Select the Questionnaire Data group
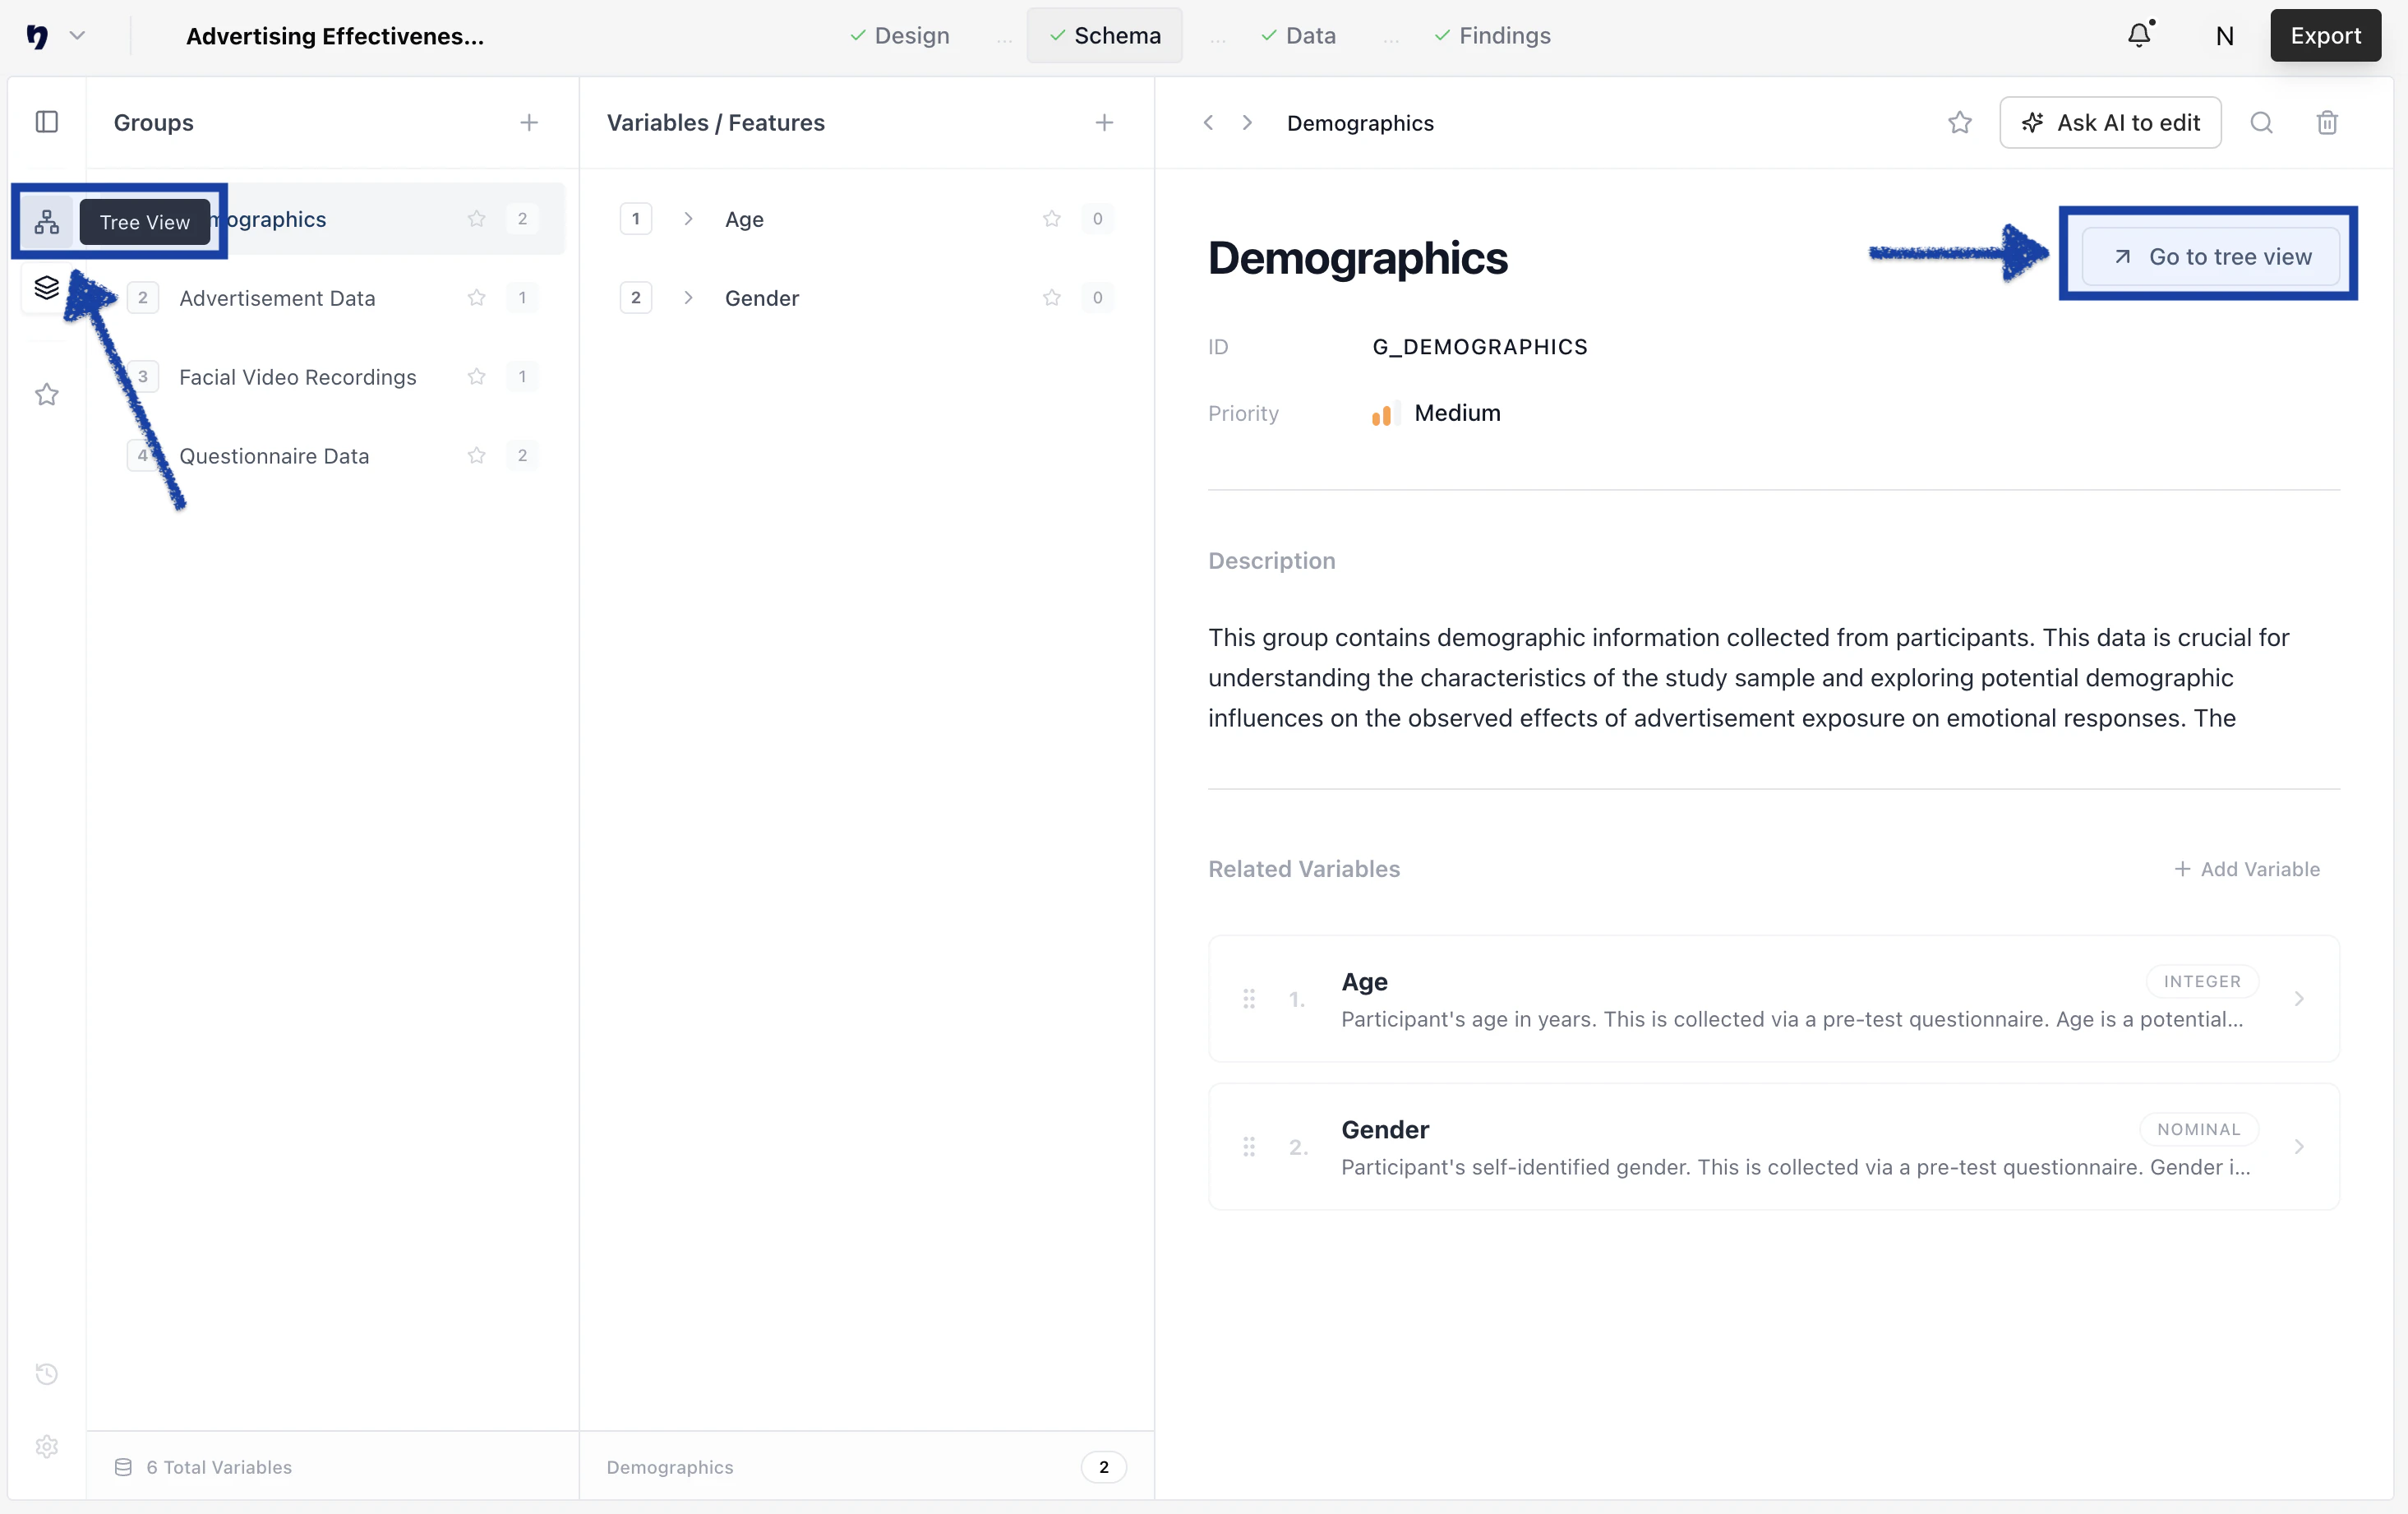Image resolution: width=2408 pixels, height=1514 pixels. click(x=274, y=456)
